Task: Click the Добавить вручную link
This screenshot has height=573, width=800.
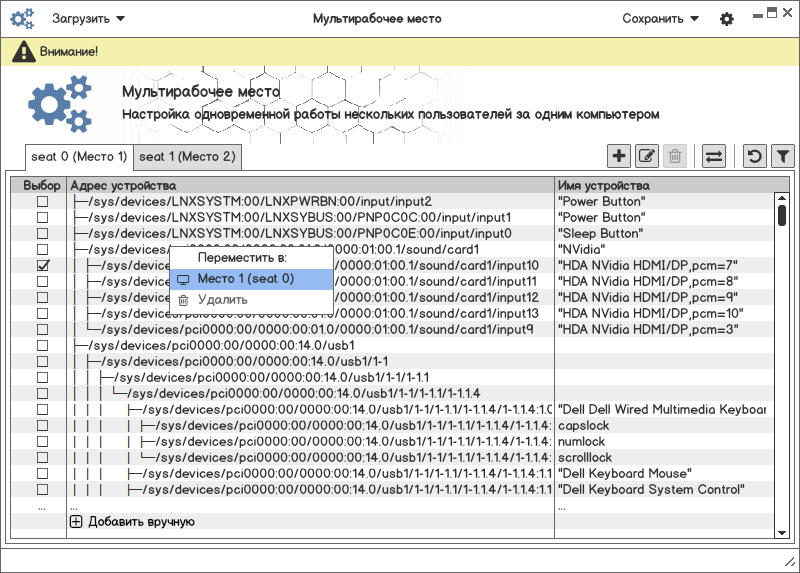Action: pyautogui.click(x=141, y=521)
